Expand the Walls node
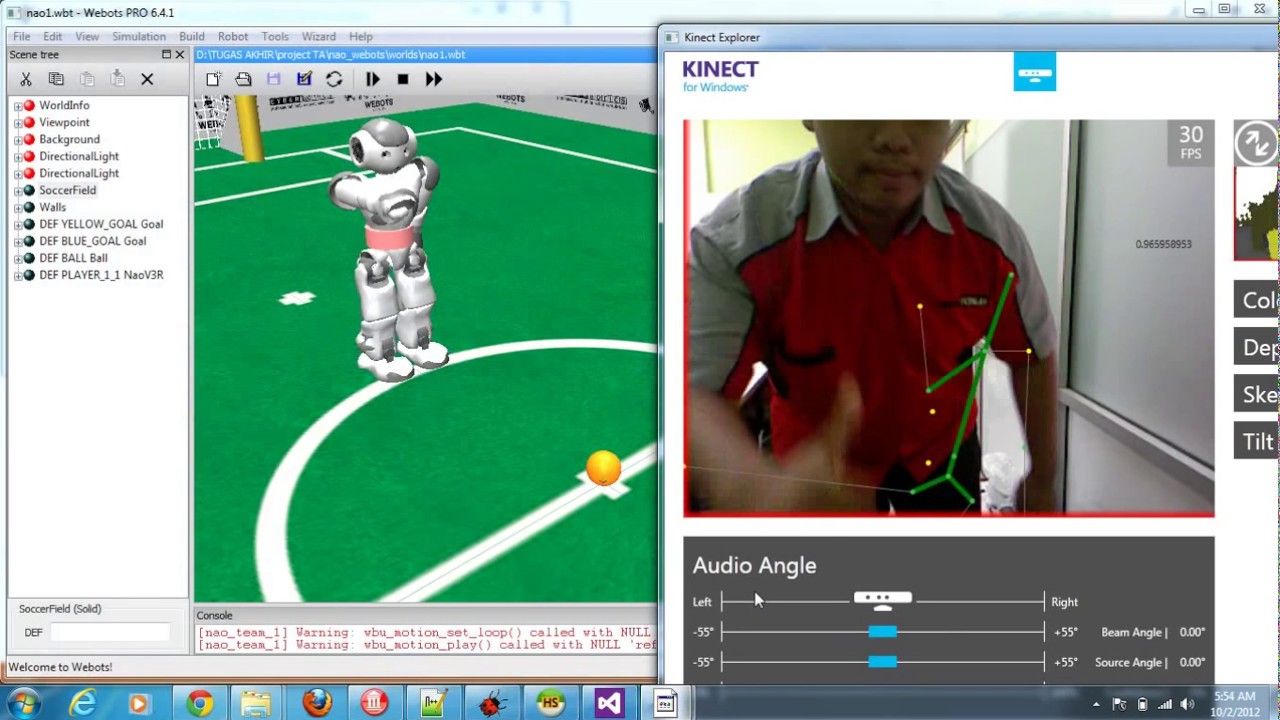The height and width of the screenshot is (720, 1280). 18,208
